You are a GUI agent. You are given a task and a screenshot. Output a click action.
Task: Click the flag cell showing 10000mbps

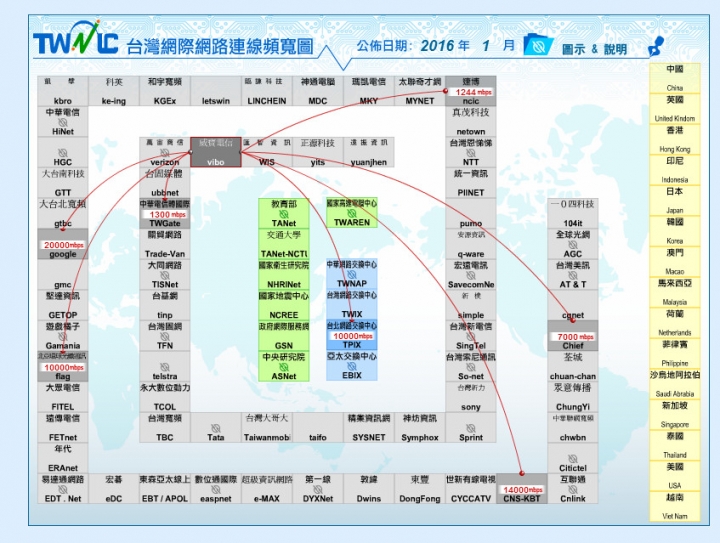pos(63,366)
